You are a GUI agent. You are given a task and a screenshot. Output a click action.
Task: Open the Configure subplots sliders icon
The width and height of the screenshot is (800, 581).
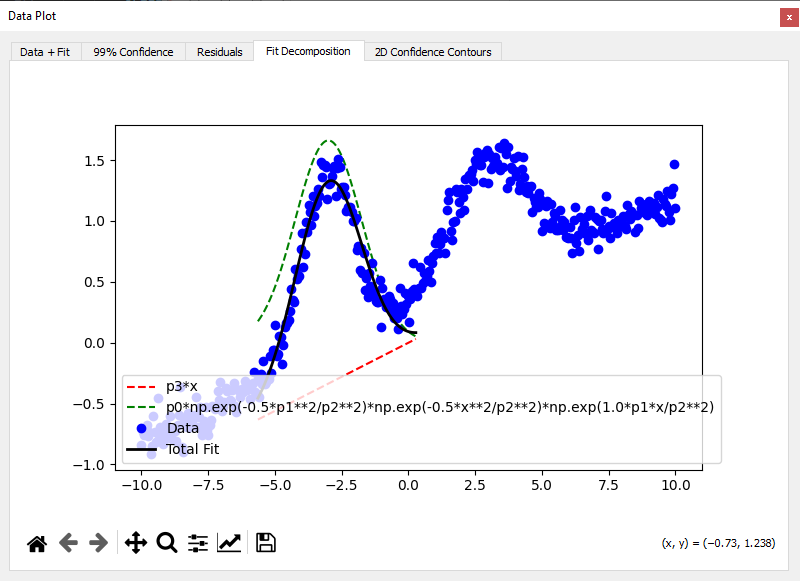point(198,543)
